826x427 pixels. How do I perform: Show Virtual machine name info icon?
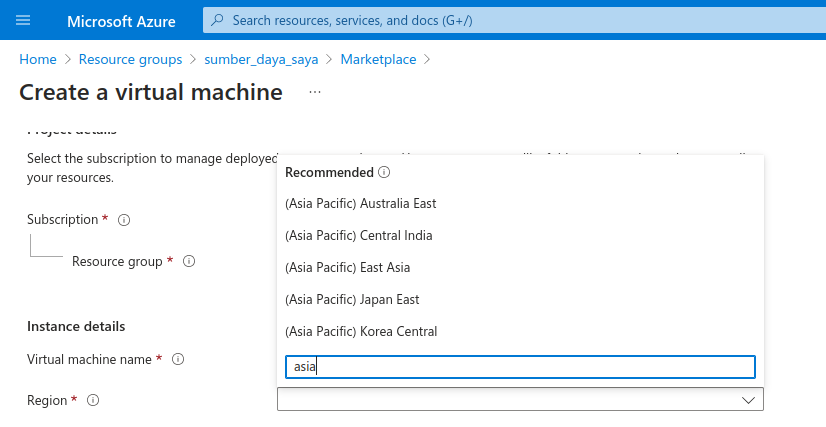point(178,359)
